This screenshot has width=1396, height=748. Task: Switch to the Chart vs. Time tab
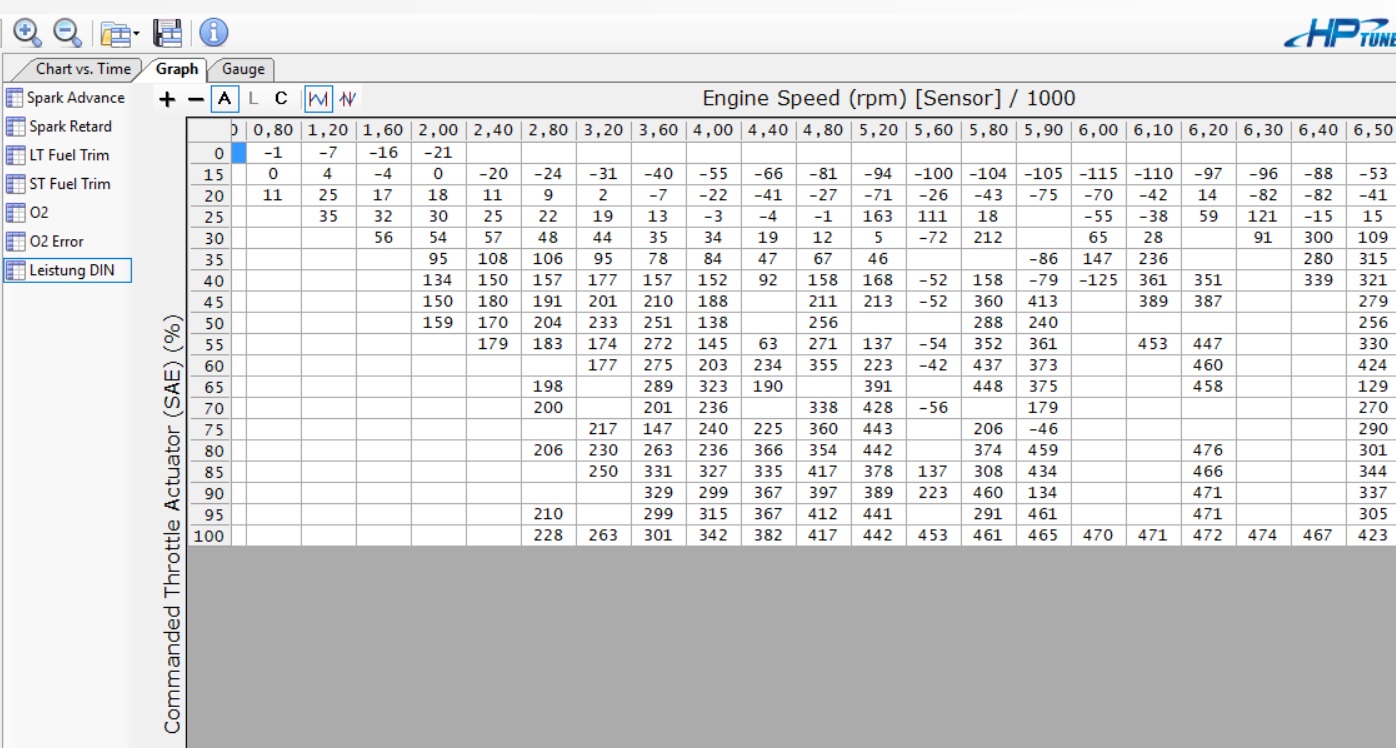click(82, 69)
